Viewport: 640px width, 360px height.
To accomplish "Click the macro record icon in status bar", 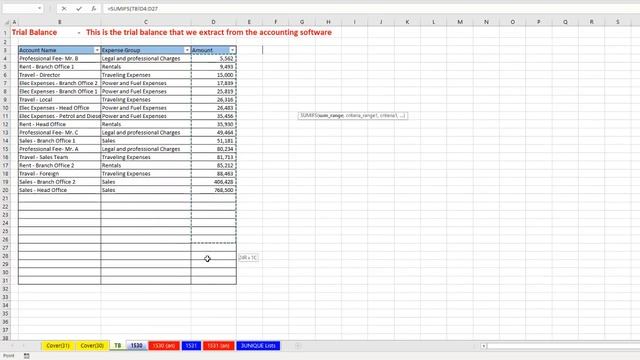I will click(x=27, y=356).
